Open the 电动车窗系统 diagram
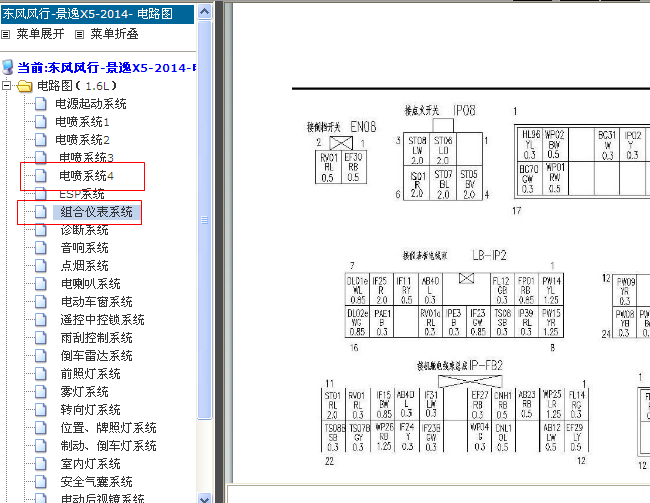 [x=97, y=302]
